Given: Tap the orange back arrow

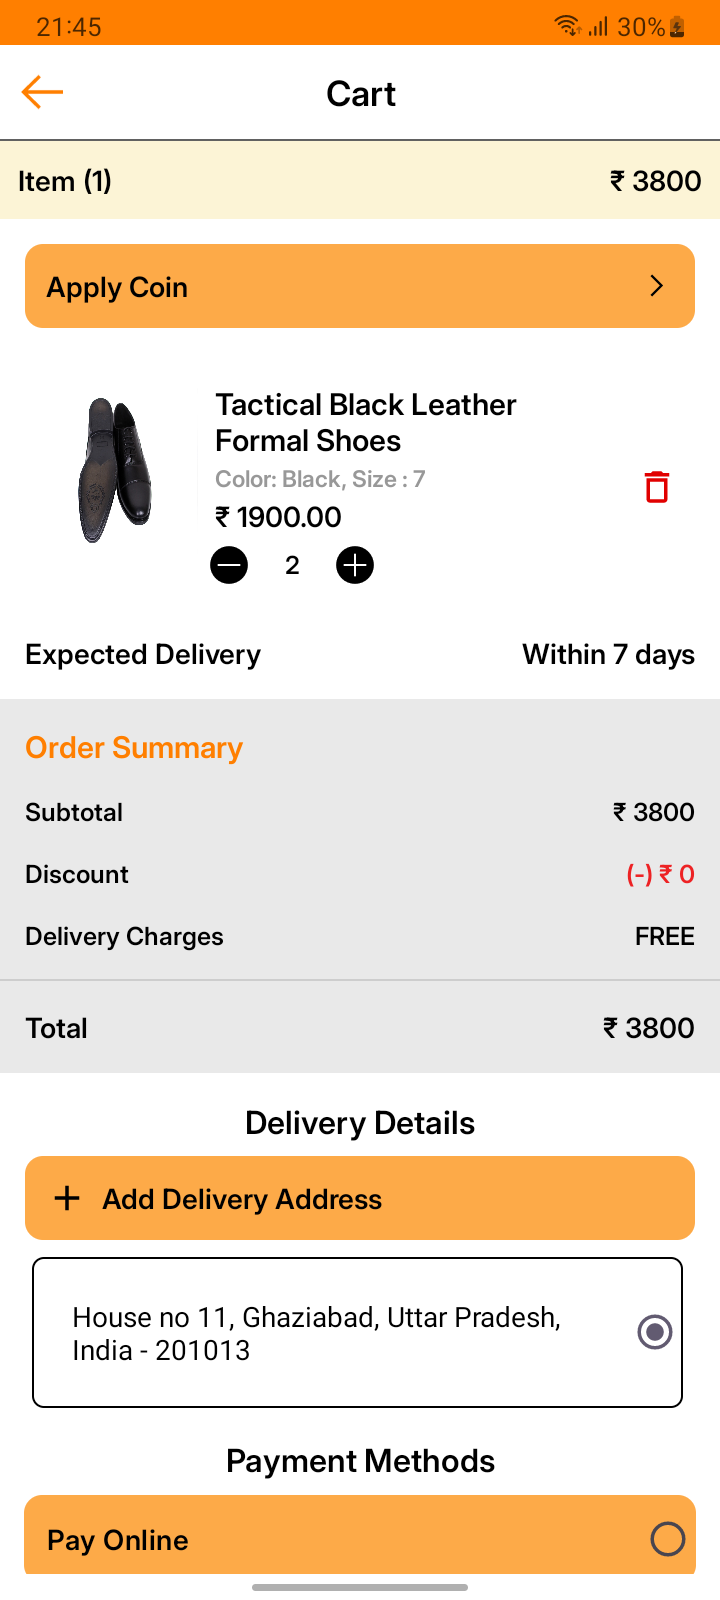Looking at the screenshot, I should point(42,92).
